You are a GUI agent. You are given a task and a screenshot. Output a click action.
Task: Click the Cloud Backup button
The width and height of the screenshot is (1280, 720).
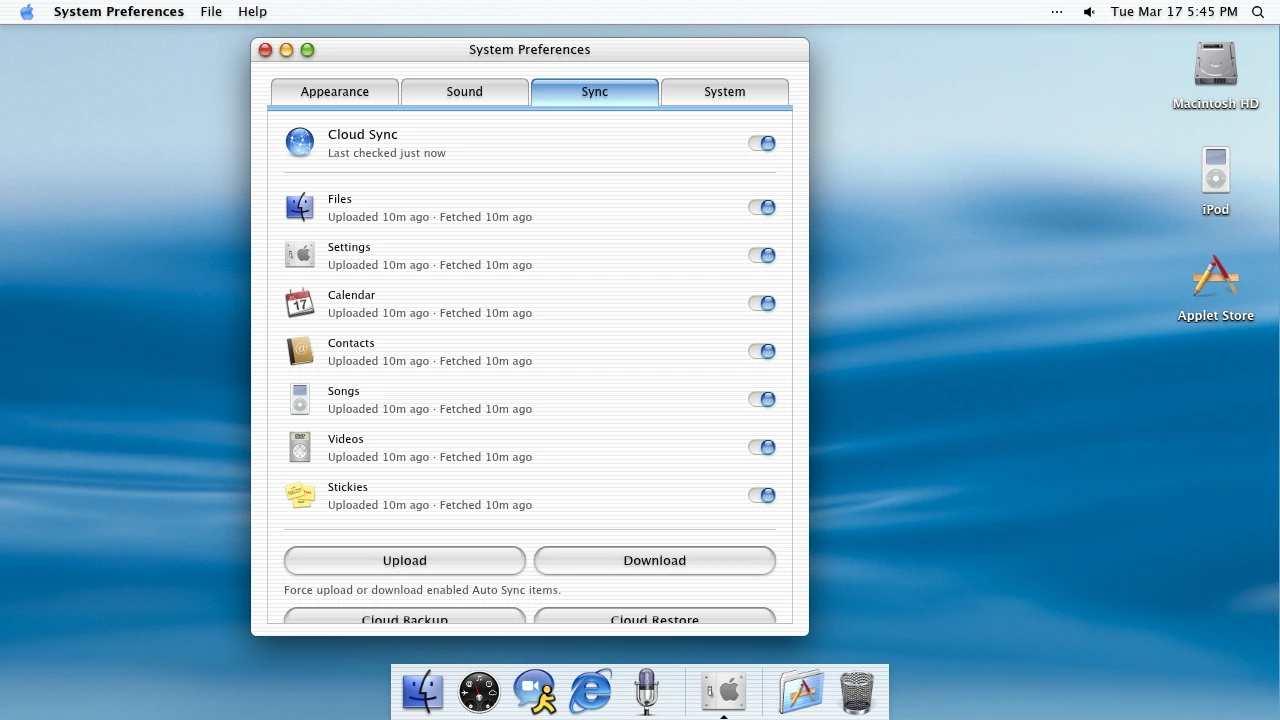(x=405, y=616)
